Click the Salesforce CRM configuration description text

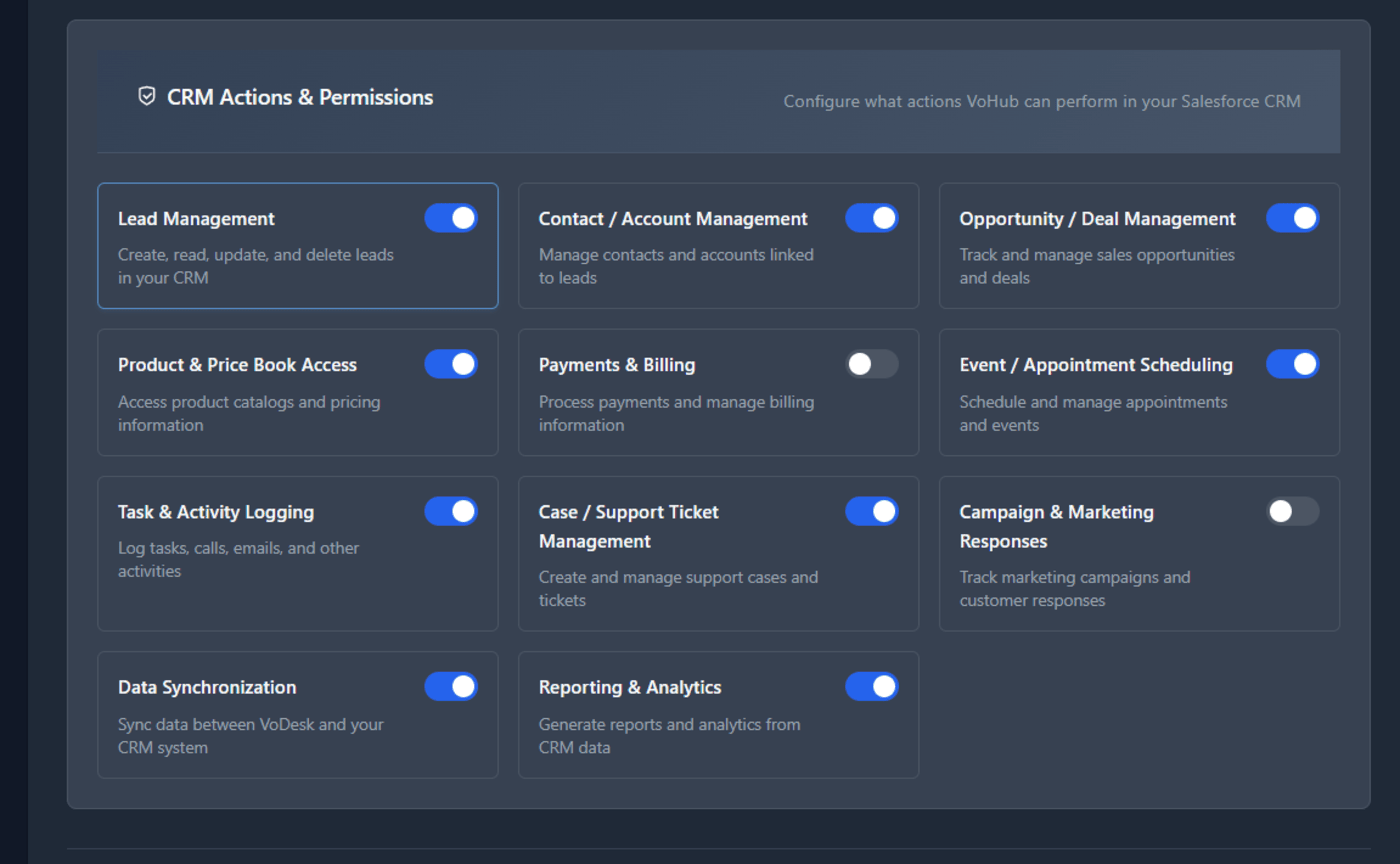[1041, 101]
